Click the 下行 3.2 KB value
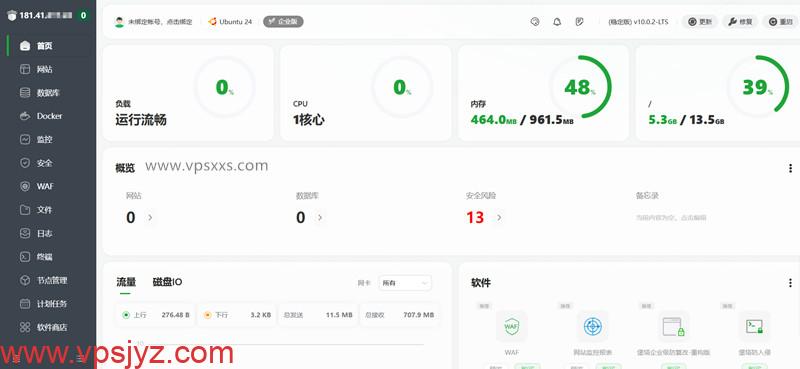 (x=261, y=315)
